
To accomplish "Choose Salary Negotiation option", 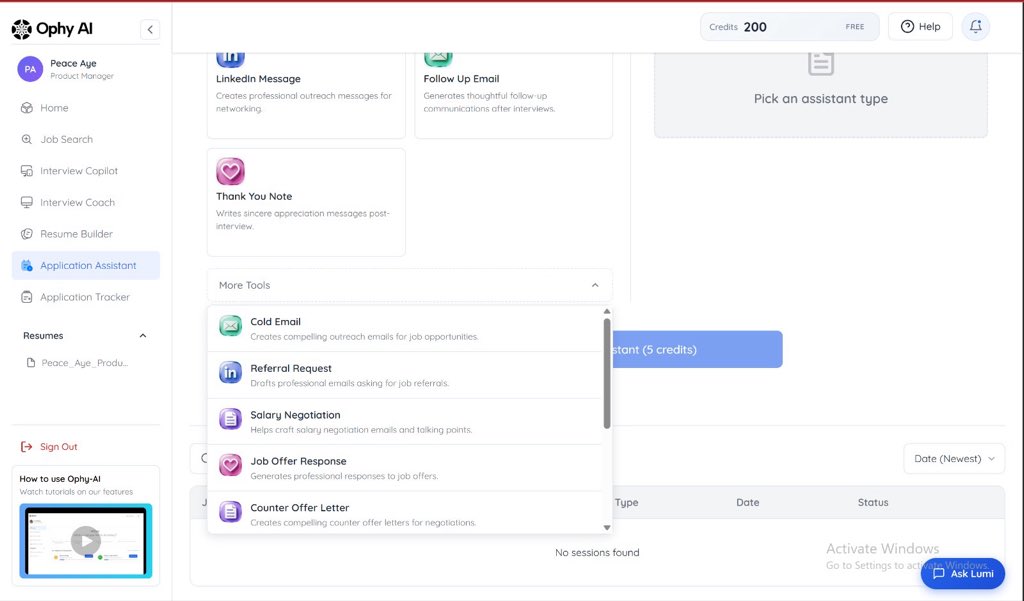I will click(x=405, y=421).
